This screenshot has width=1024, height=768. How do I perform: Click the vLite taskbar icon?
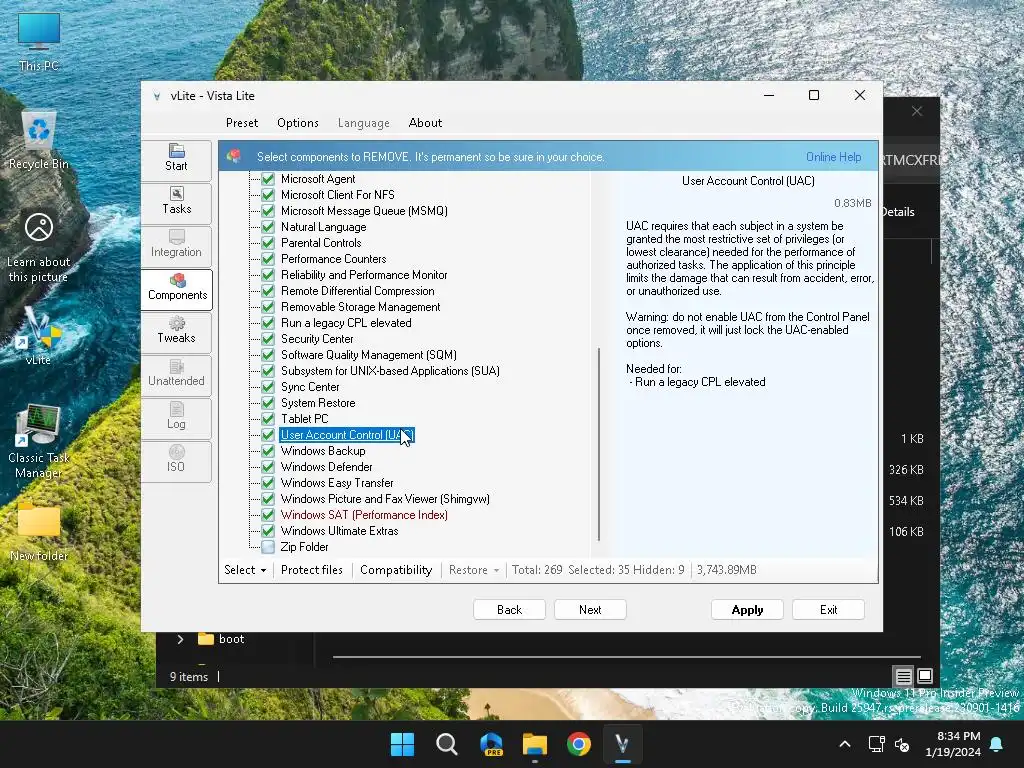622,744
